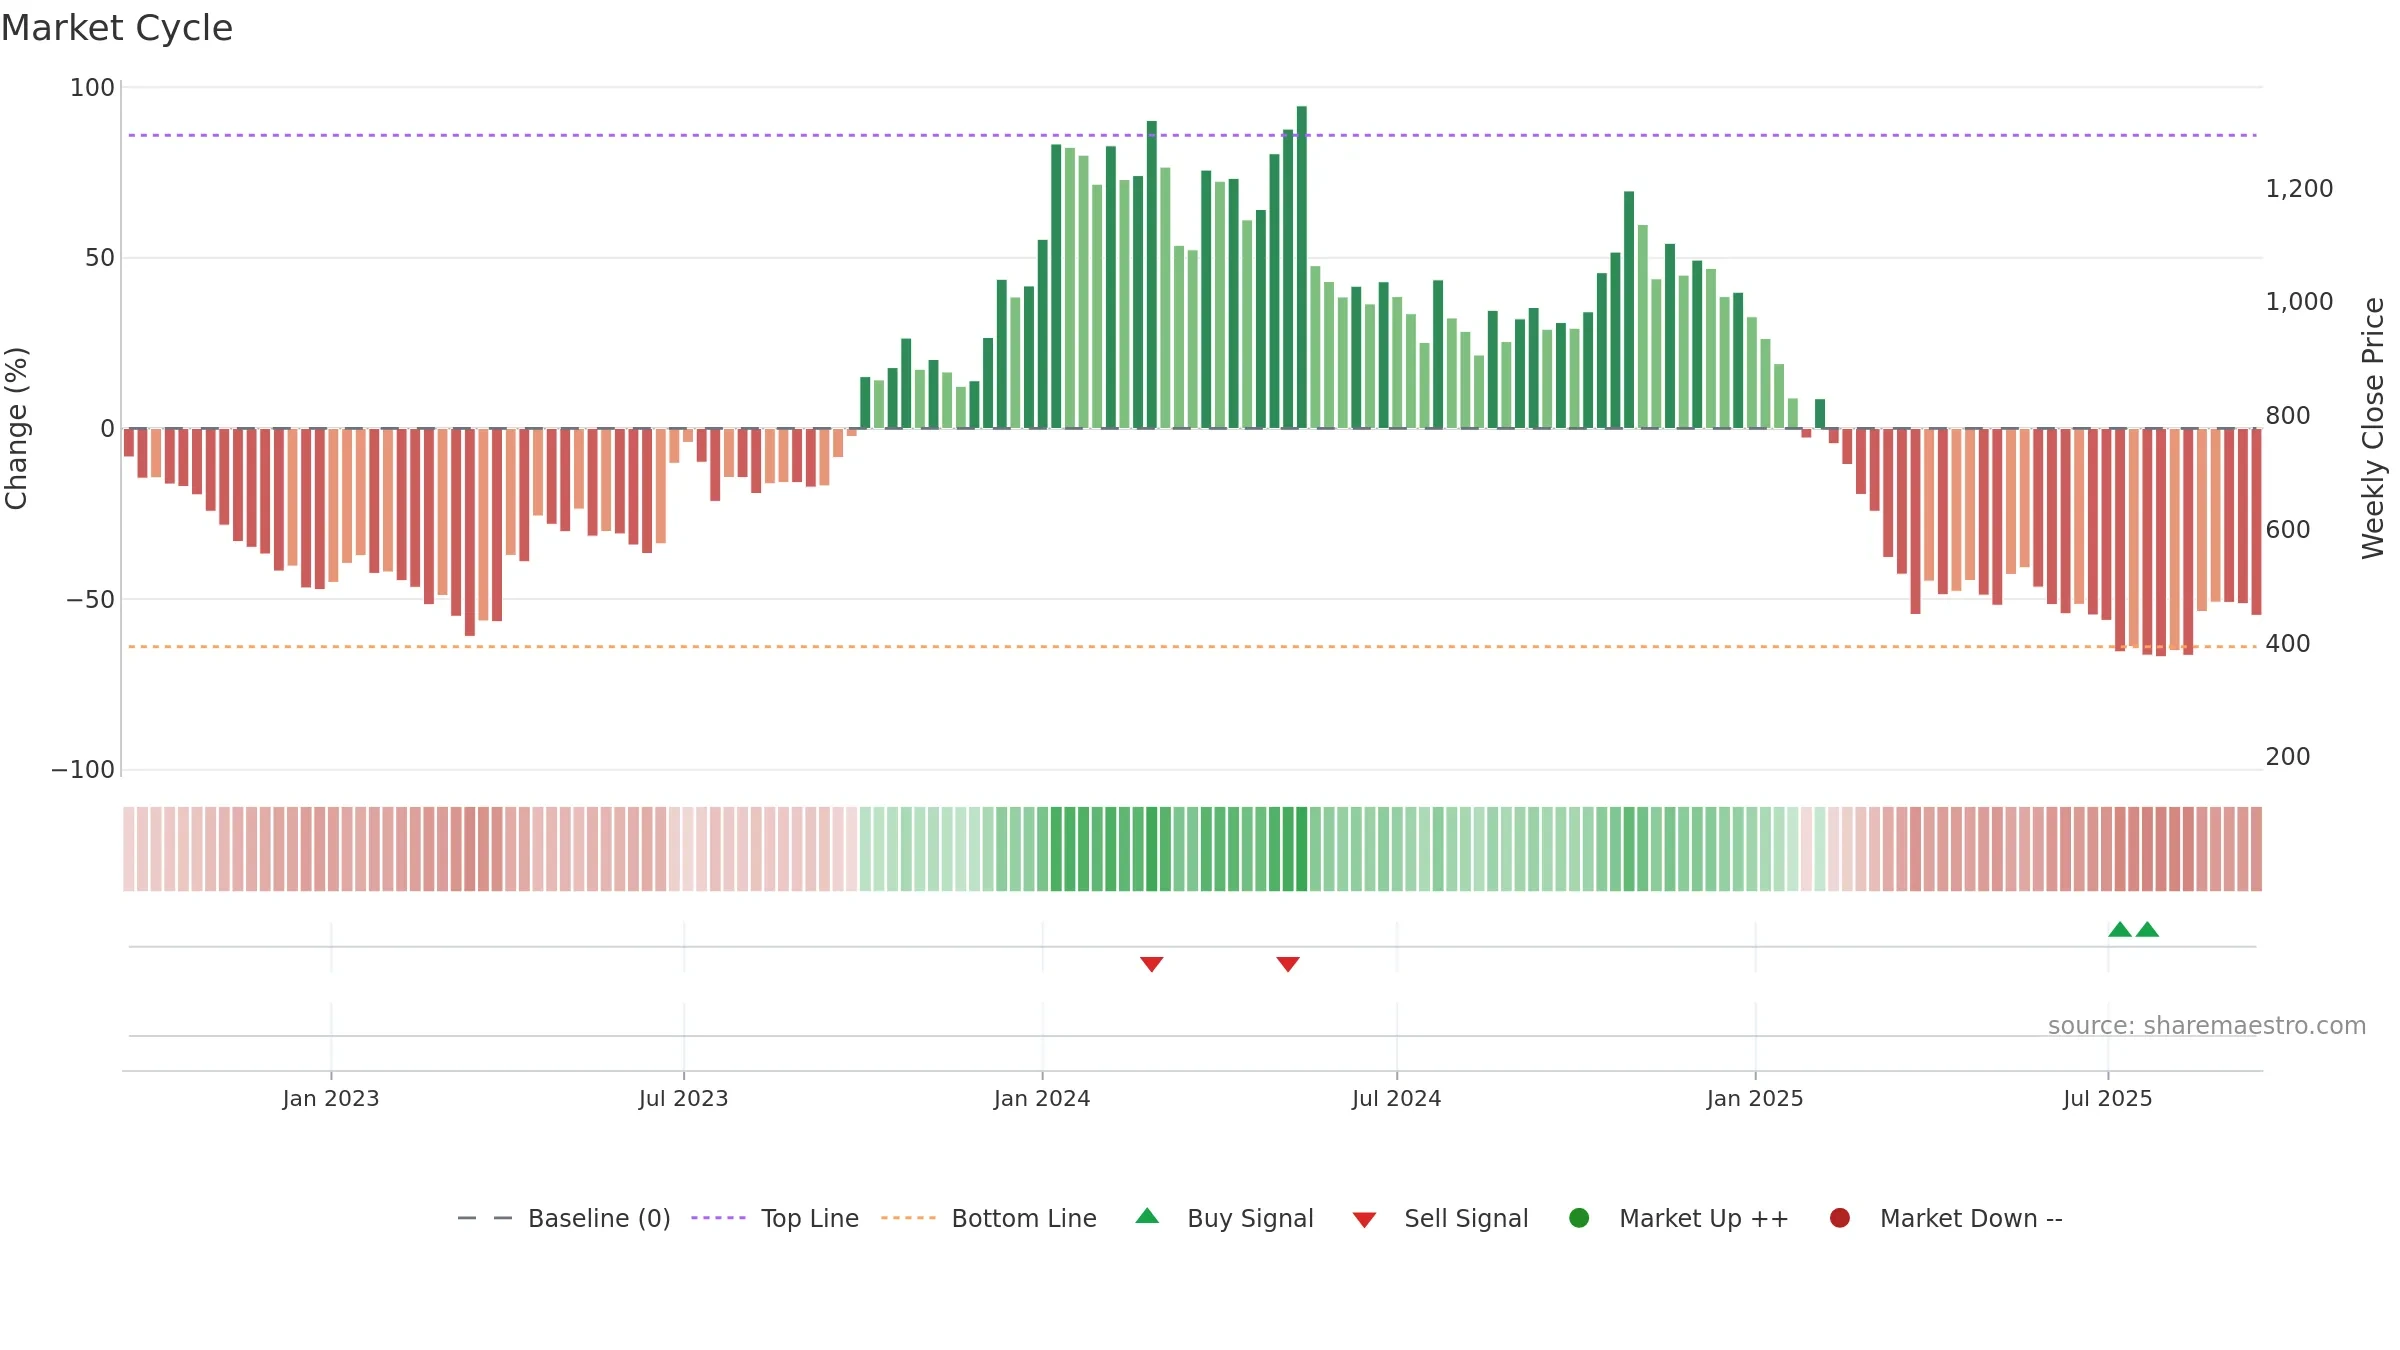Click the Market Cycle chart title
Screen dimensions: 2400x1350
click(x=117, y=28)
